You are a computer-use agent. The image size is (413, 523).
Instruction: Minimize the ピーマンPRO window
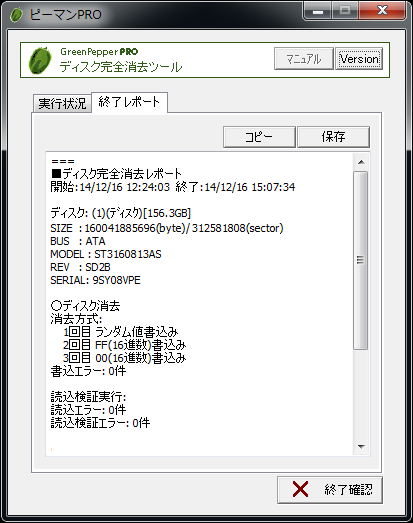[318, 11]
